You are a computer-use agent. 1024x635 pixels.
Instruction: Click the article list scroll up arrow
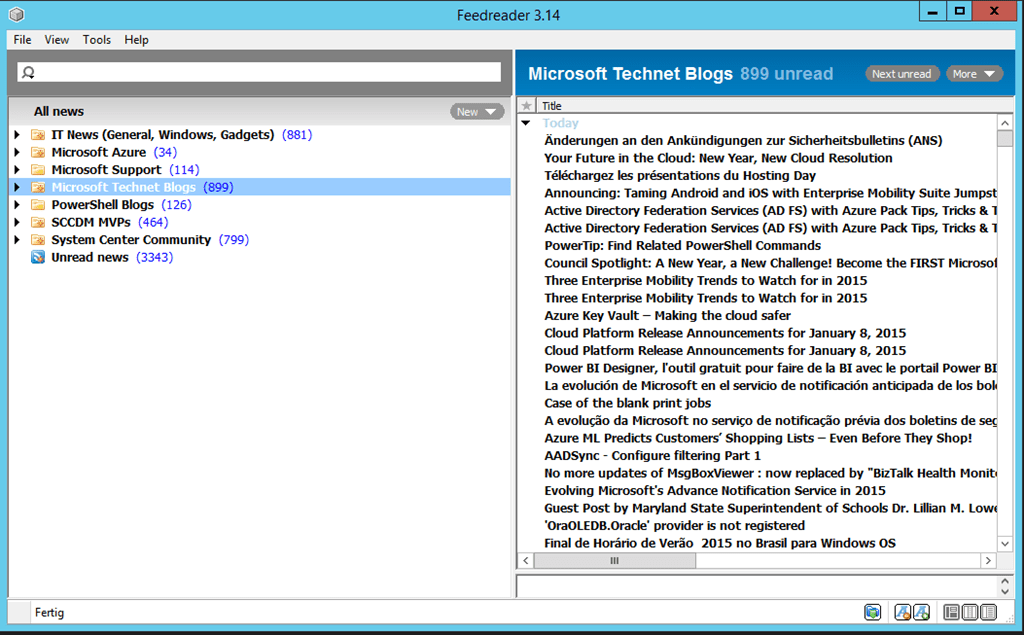[x=1005, y=123]
